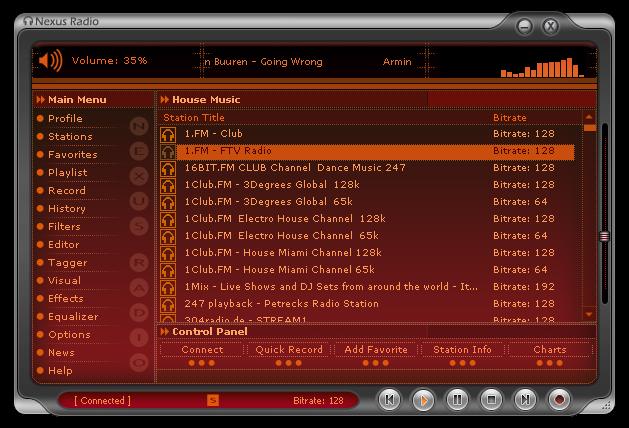Click the Volume: 35% readout
Image resolution: width=629 pixels, height=428 pixels.
click(110, 61)
